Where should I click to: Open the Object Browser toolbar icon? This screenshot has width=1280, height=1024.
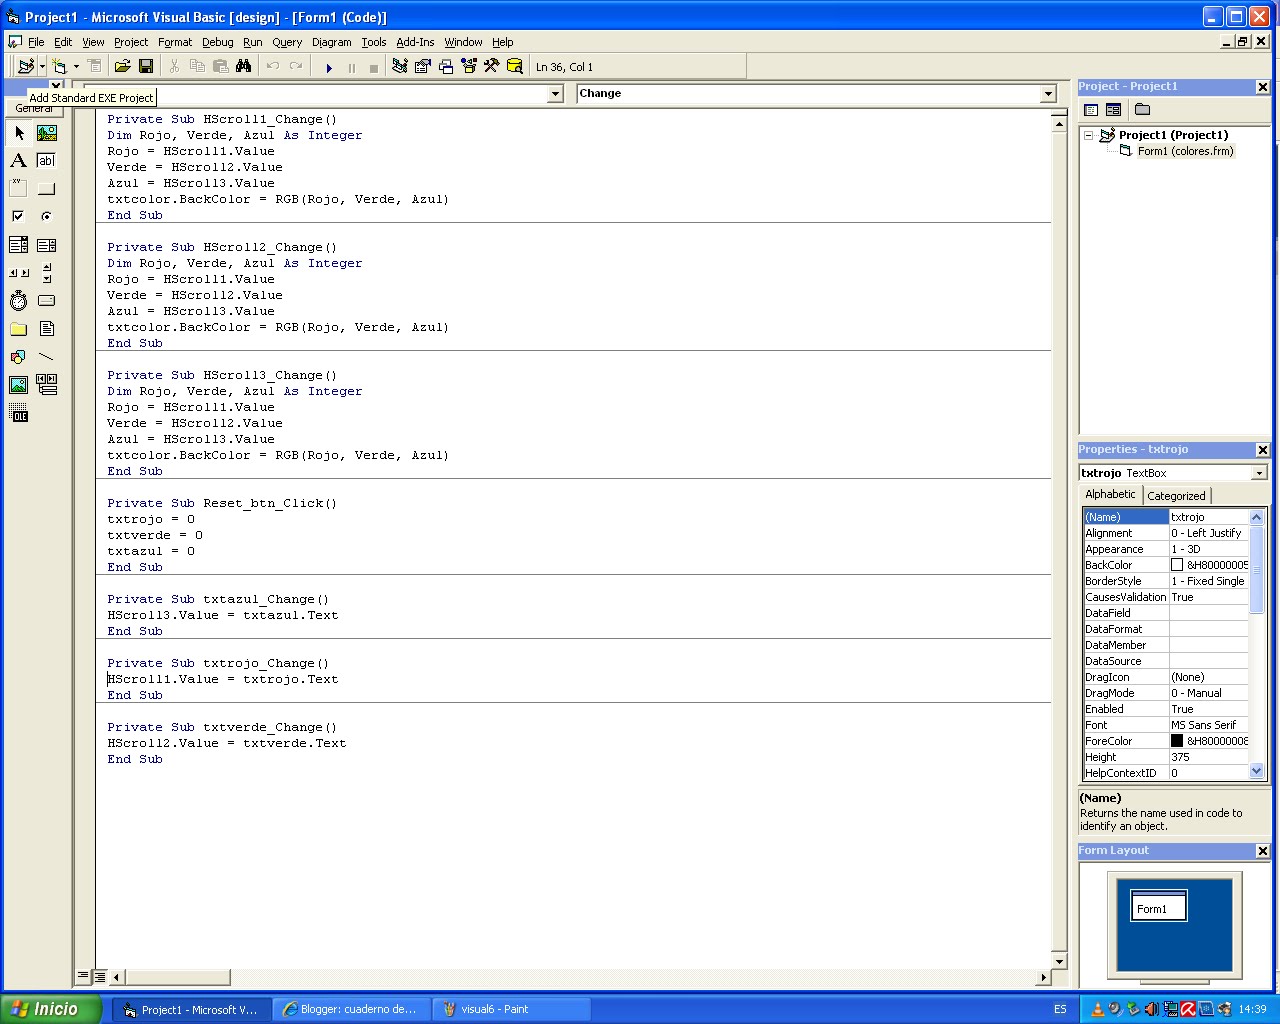(x=467, y=65)
